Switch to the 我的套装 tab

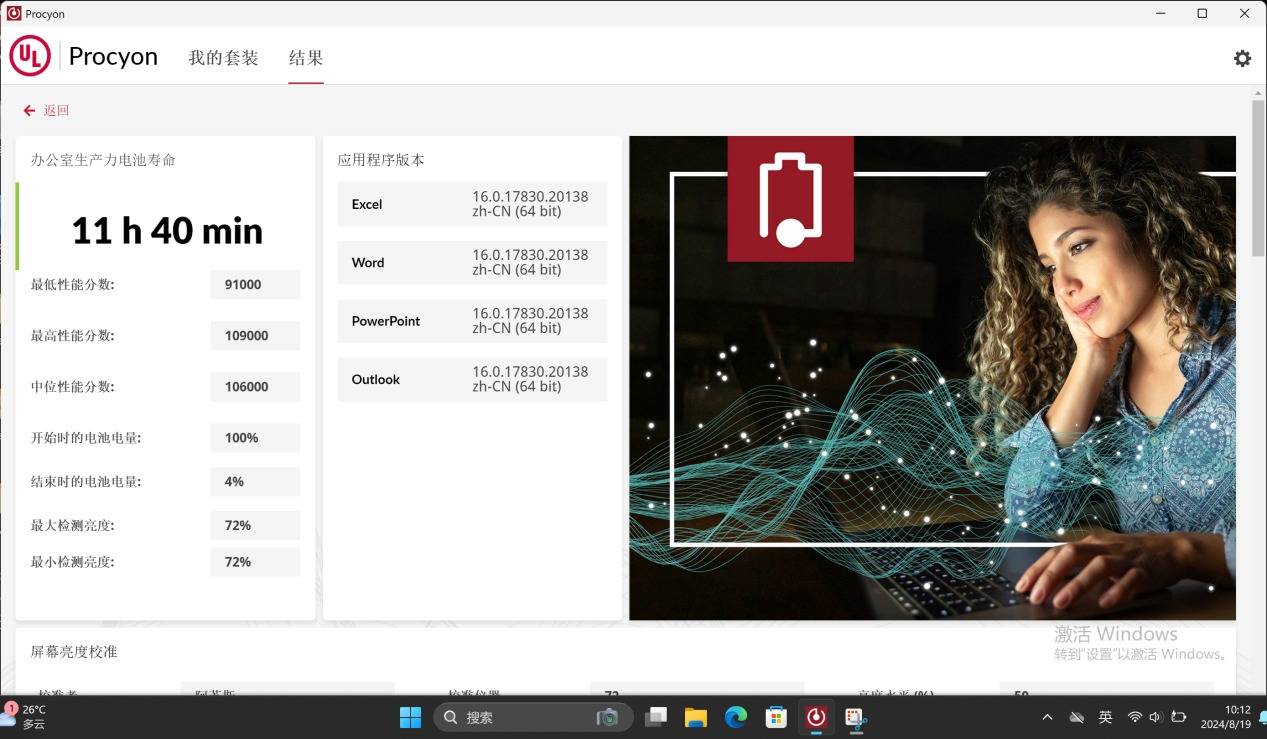pyautogui.click(x=223, y=58)
